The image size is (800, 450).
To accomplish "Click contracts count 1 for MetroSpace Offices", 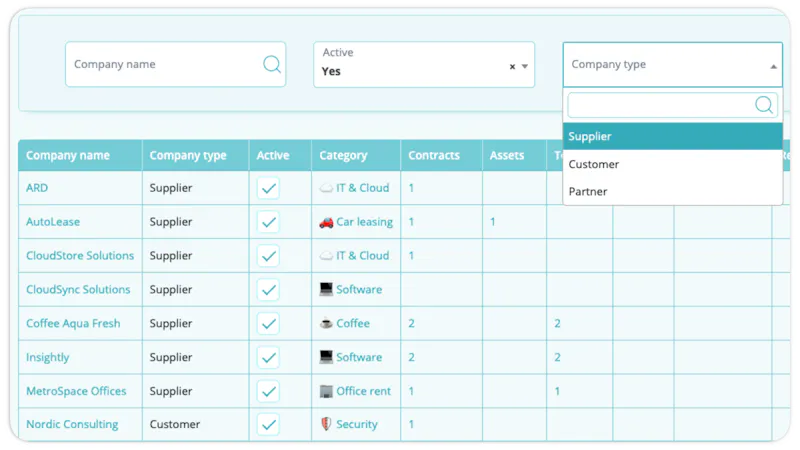I will (411, 391).
